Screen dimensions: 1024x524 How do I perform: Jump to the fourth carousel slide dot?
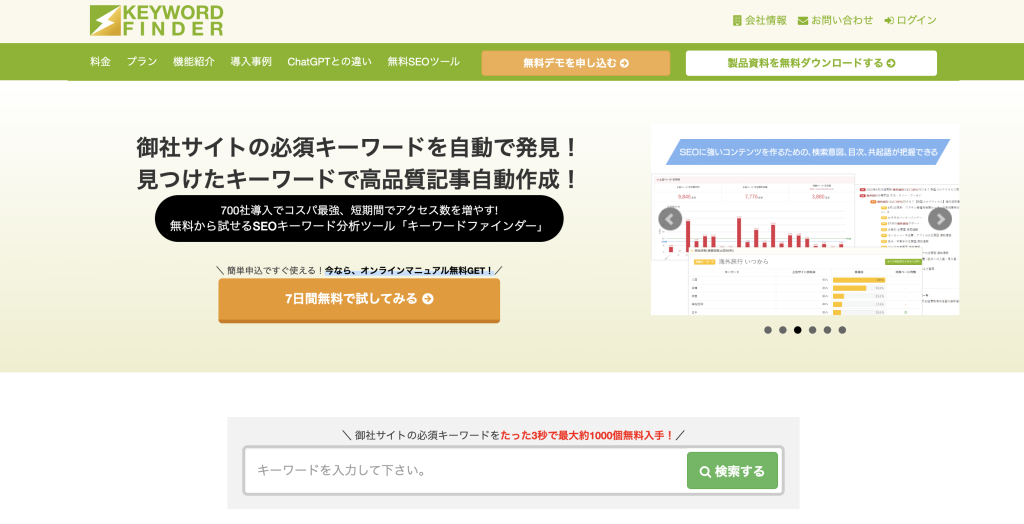pos(812,330)
